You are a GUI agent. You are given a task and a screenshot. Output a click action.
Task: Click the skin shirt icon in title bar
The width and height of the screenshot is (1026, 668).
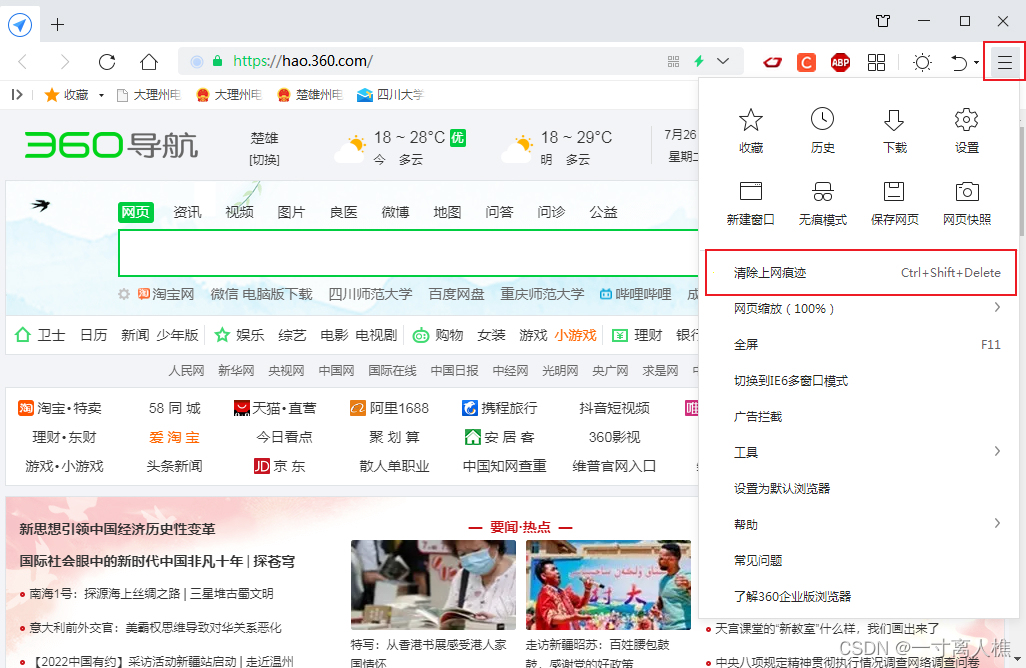(883, 21)
